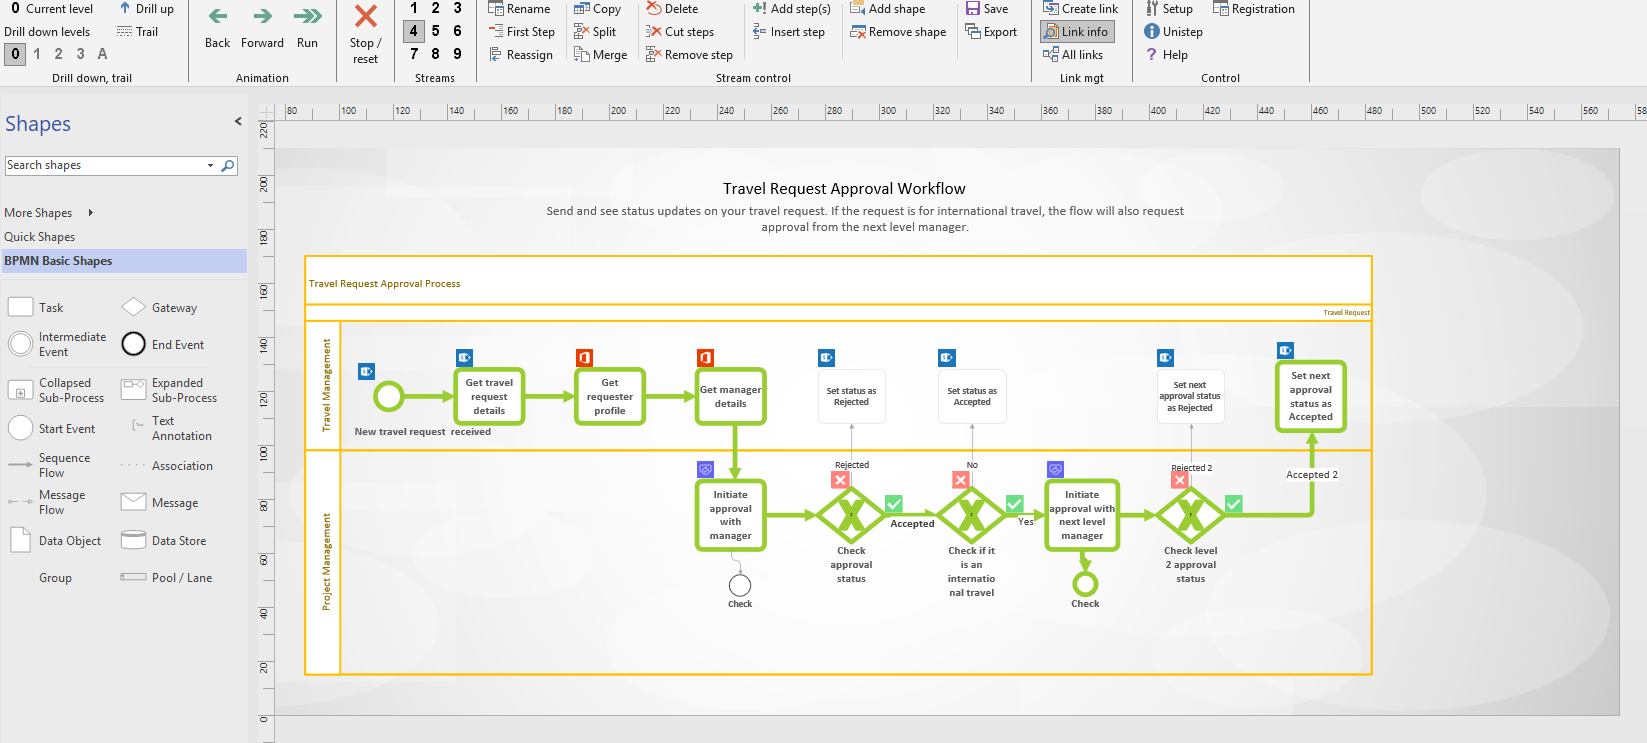Click the Create link icon
This screenshot has height=743, width=1647.
point(1050,9)
